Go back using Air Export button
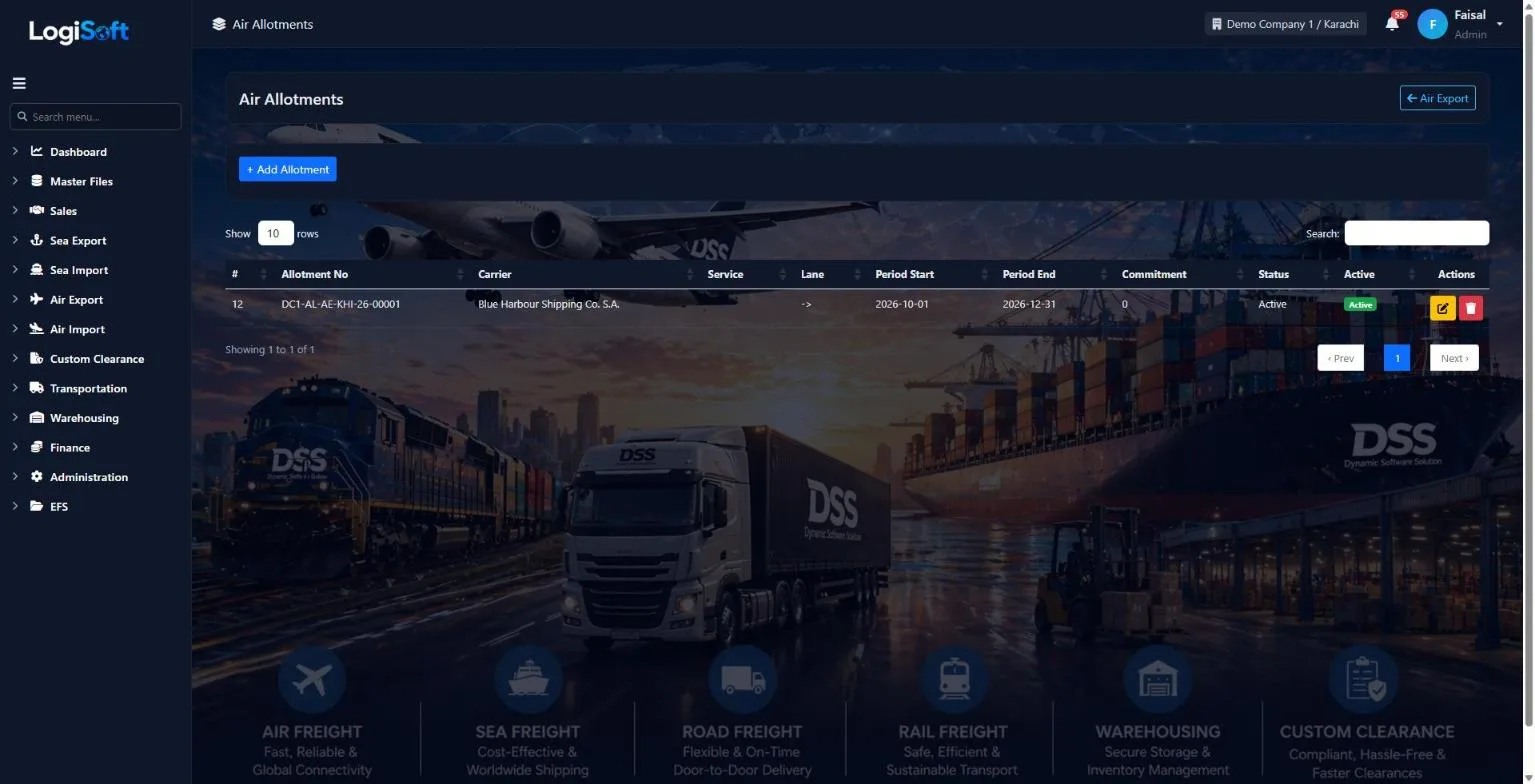The width and height of the screenshot is (1535, 784). point(1437,98)
